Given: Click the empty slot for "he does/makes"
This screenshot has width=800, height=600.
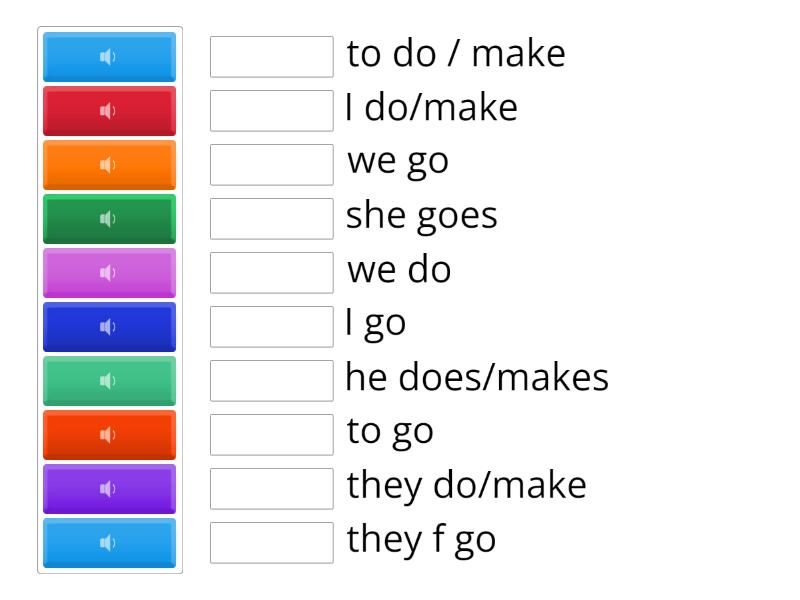Looking at the screenshot, I should [272, 381].
